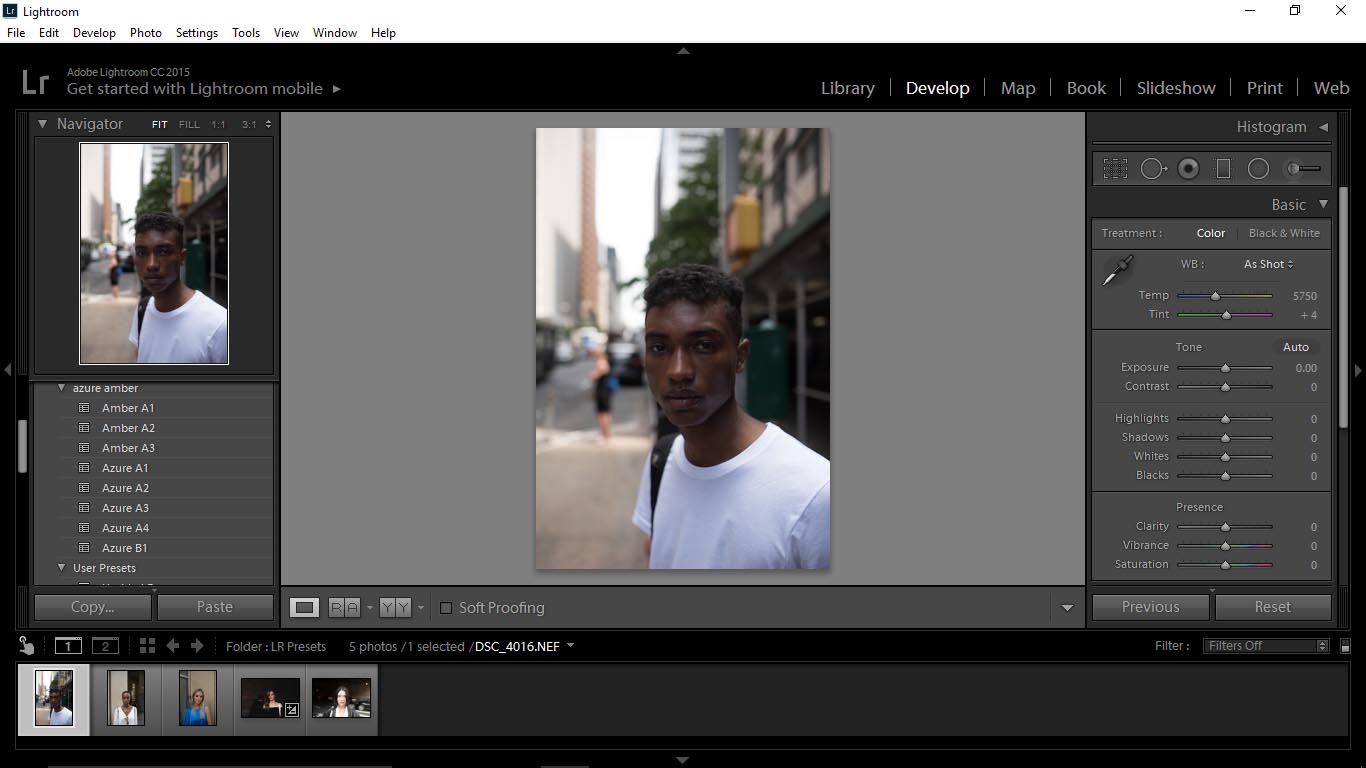The height and width of the screenshot is (768, 1366).
Task: Collapse the Navigator panel
Action: pos(43,124)
